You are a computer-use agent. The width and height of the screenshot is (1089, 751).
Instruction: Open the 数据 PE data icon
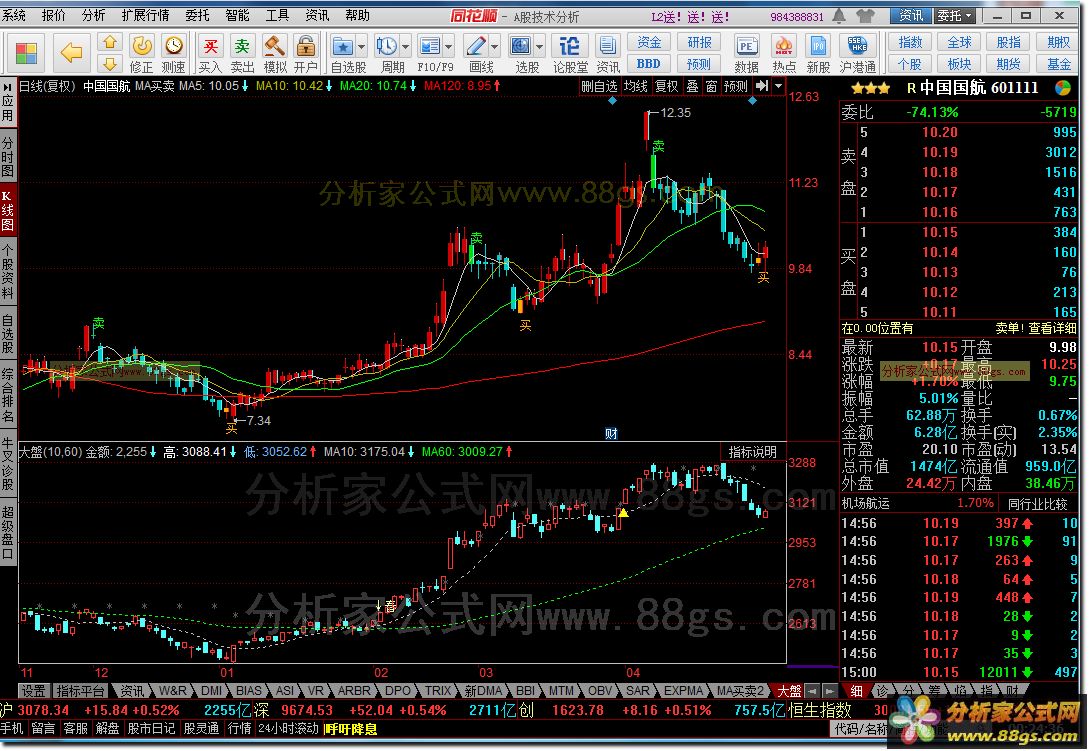click(747, 53)
